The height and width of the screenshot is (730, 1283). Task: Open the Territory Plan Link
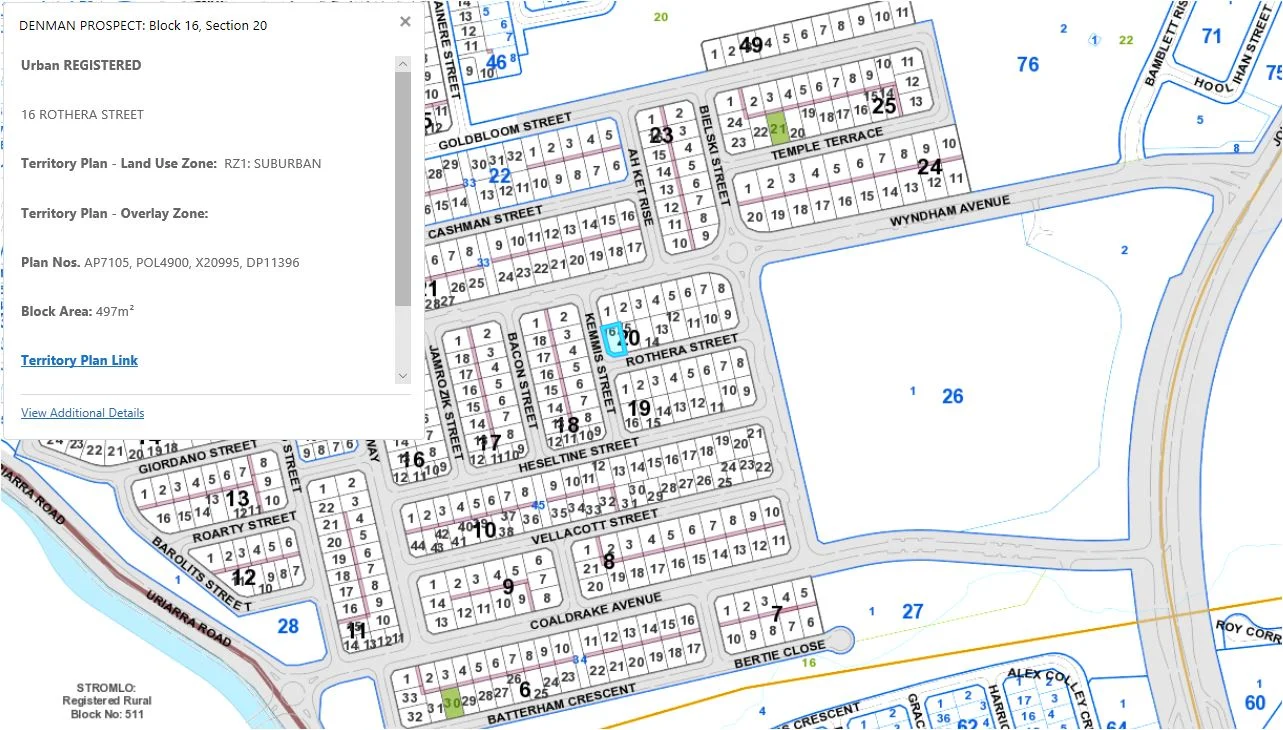(79, 360)
